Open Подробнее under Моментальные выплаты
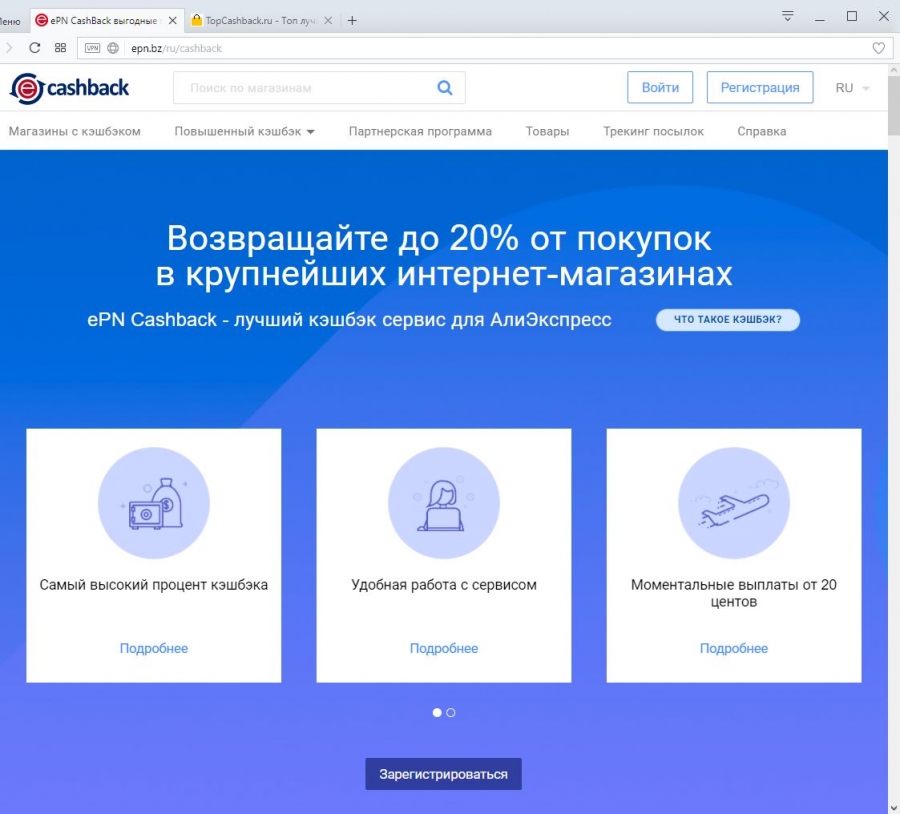This screenshot has width=900, height=814. tap(734, 648)
